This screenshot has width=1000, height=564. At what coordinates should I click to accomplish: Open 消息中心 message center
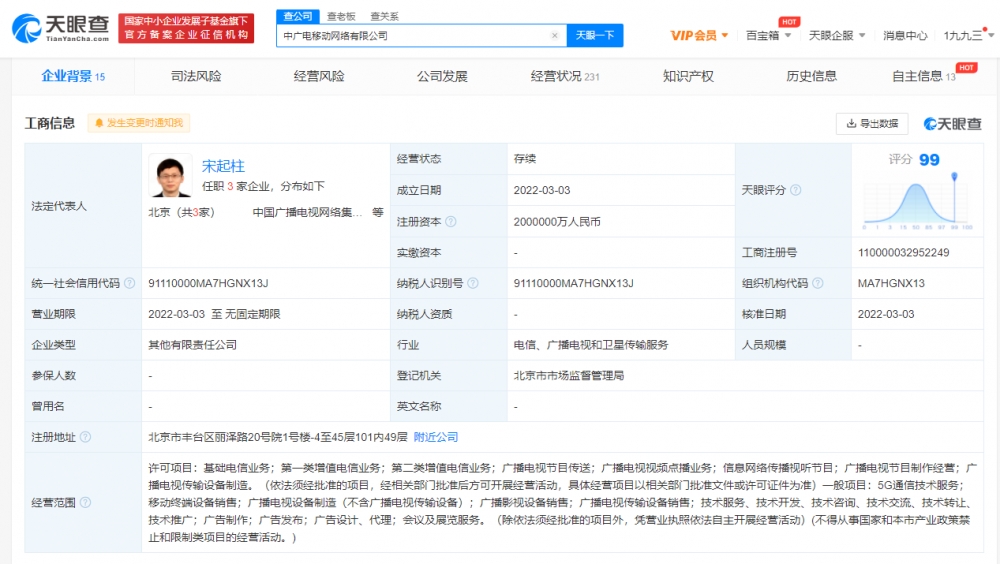coord(905,36)
